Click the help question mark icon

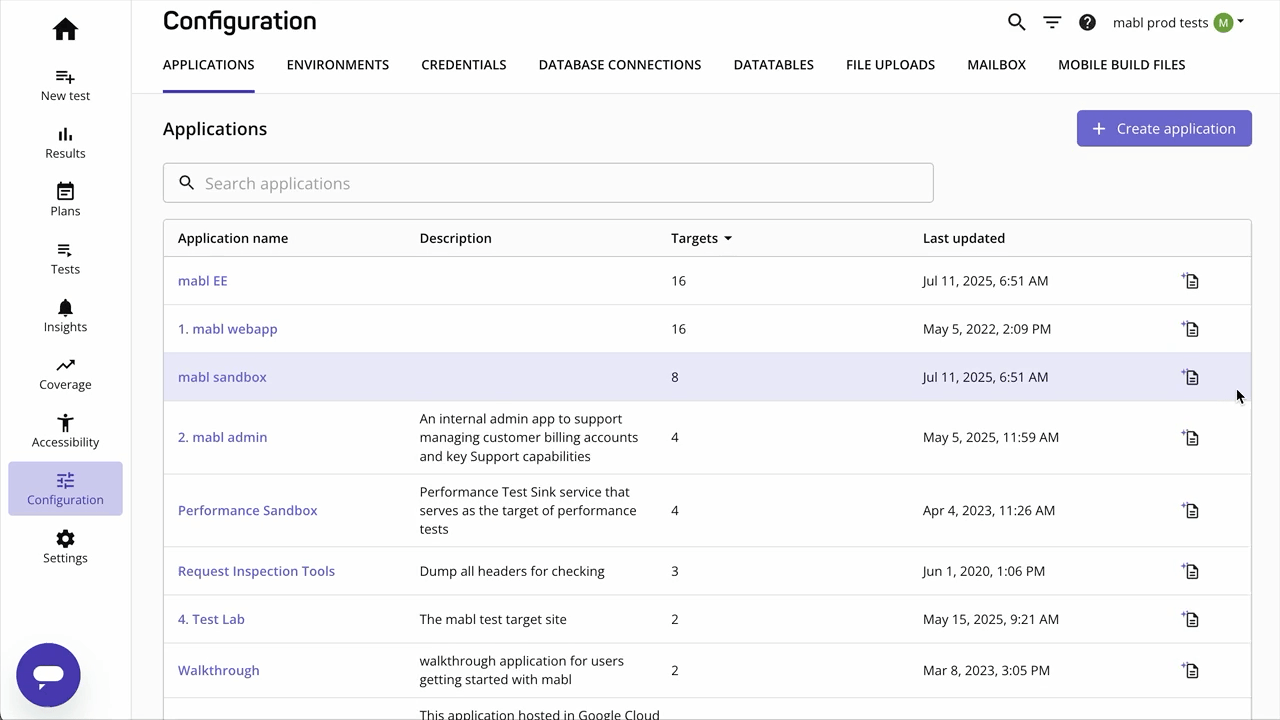1087,21
